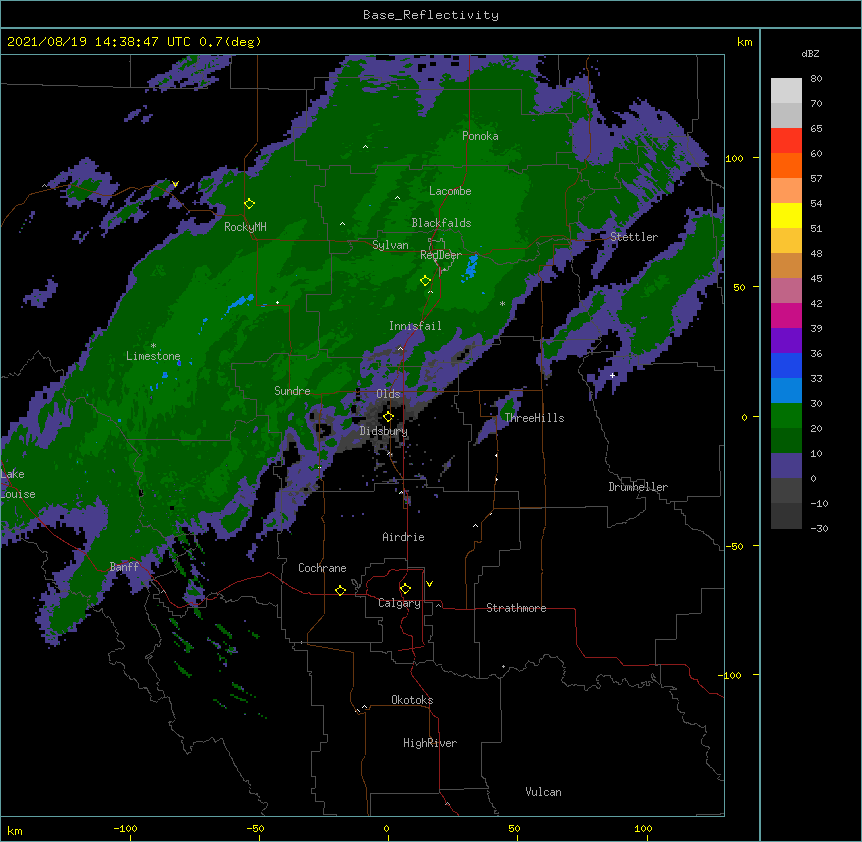Click the Okotoks town label
The height and width of the screenshot is (842, 862).
coord(412,700)
